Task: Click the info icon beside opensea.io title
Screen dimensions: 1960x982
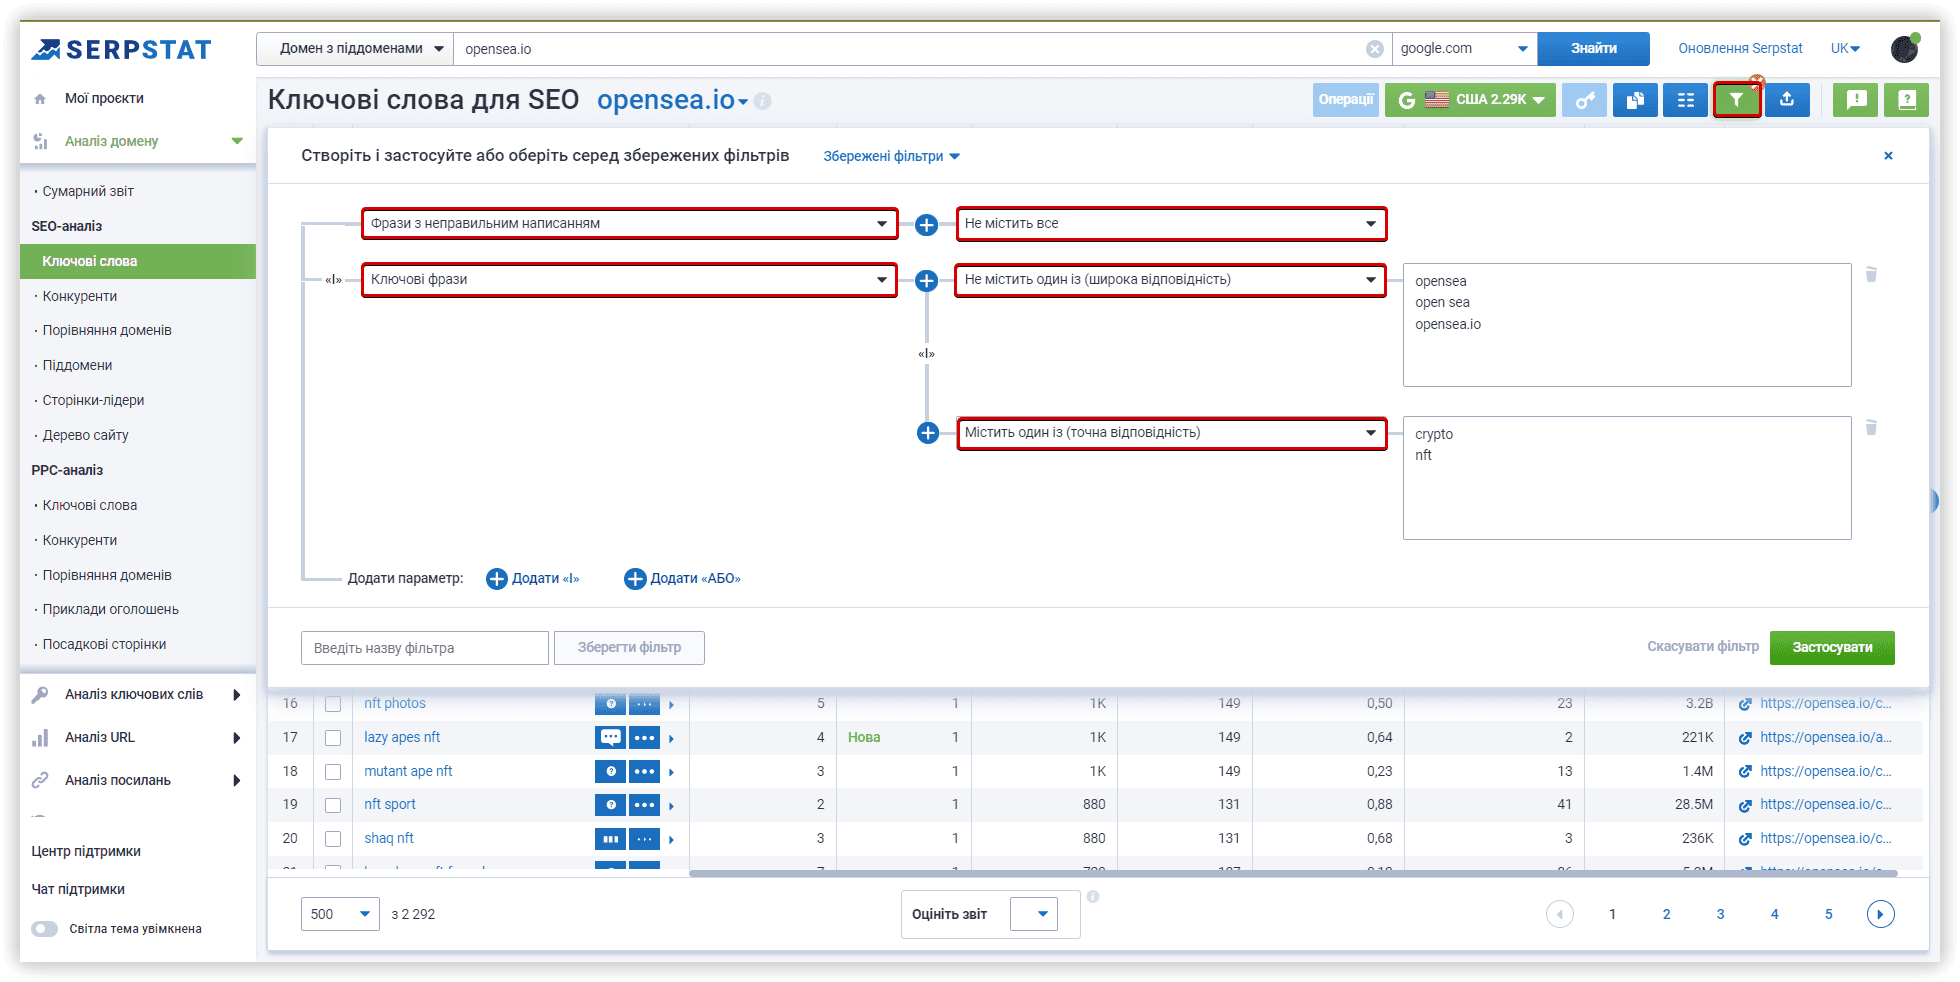Action: click(x=763, y=101)
